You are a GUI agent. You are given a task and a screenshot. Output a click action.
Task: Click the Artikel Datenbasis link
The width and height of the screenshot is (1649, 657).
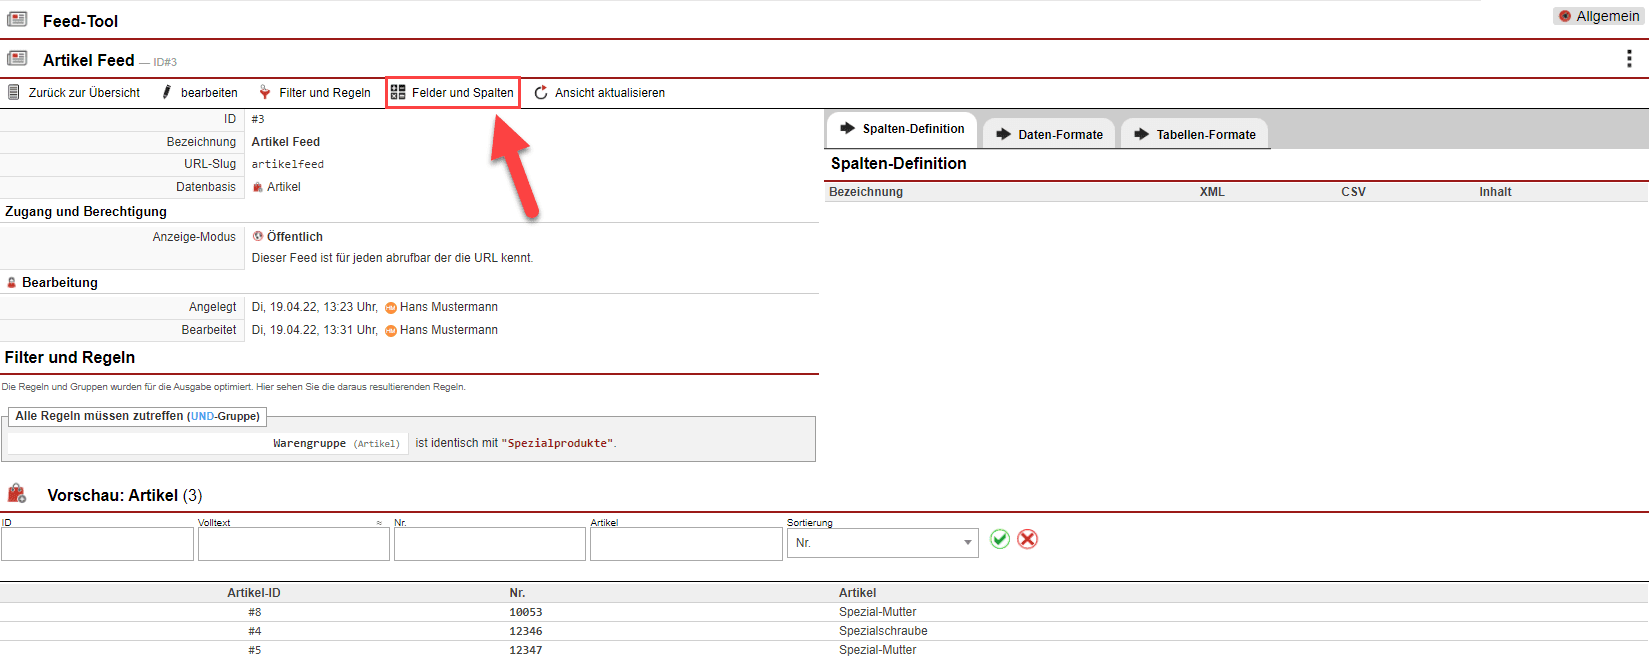pos(283,187)
